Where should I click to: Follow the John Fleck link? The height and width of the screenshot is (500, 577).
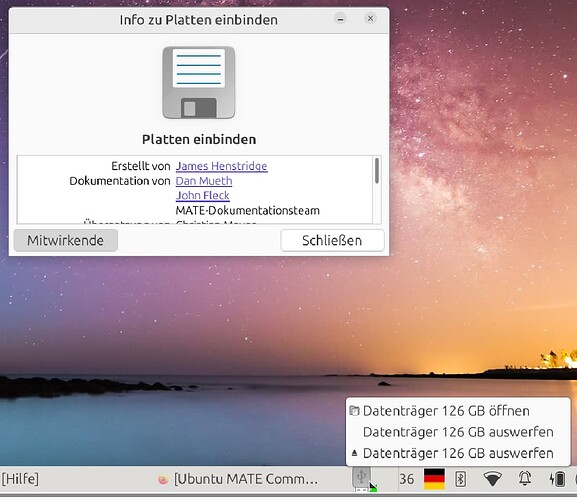pyautogui.click(x=202, y=196)
